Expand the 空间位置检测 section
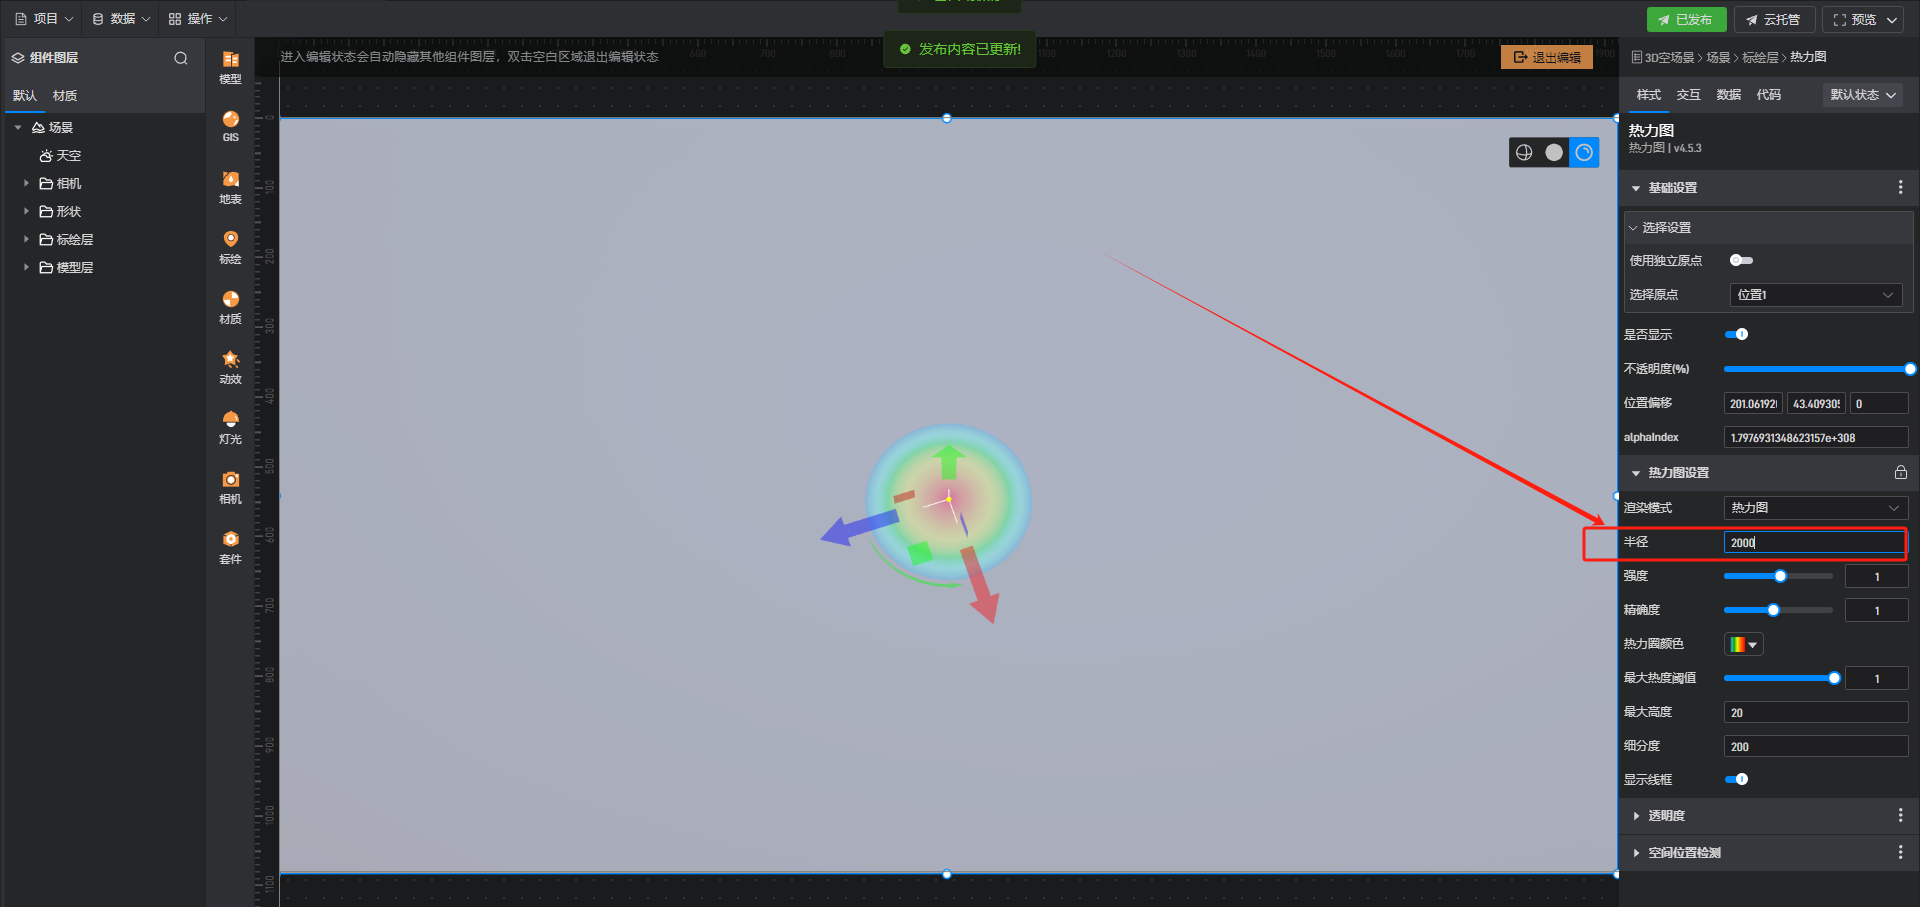 (x=1636, y=853)
